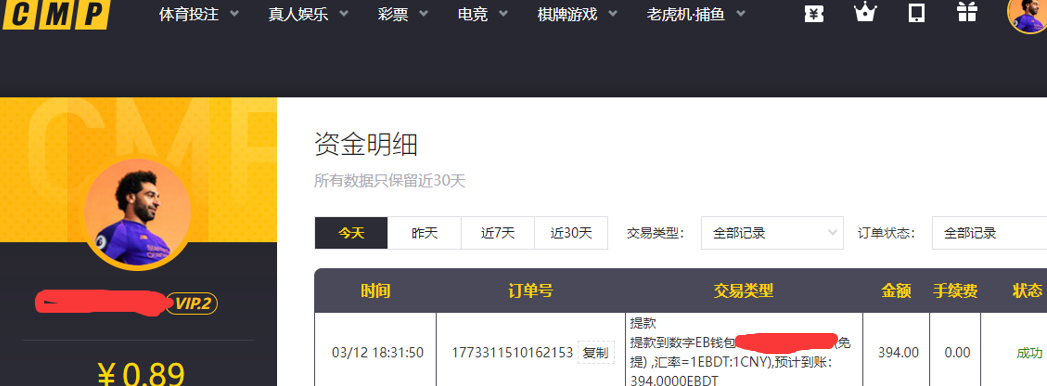Screen dimensions: 1047x386
Task: Select the 今天 filter tab
Action: pos(351,233)
